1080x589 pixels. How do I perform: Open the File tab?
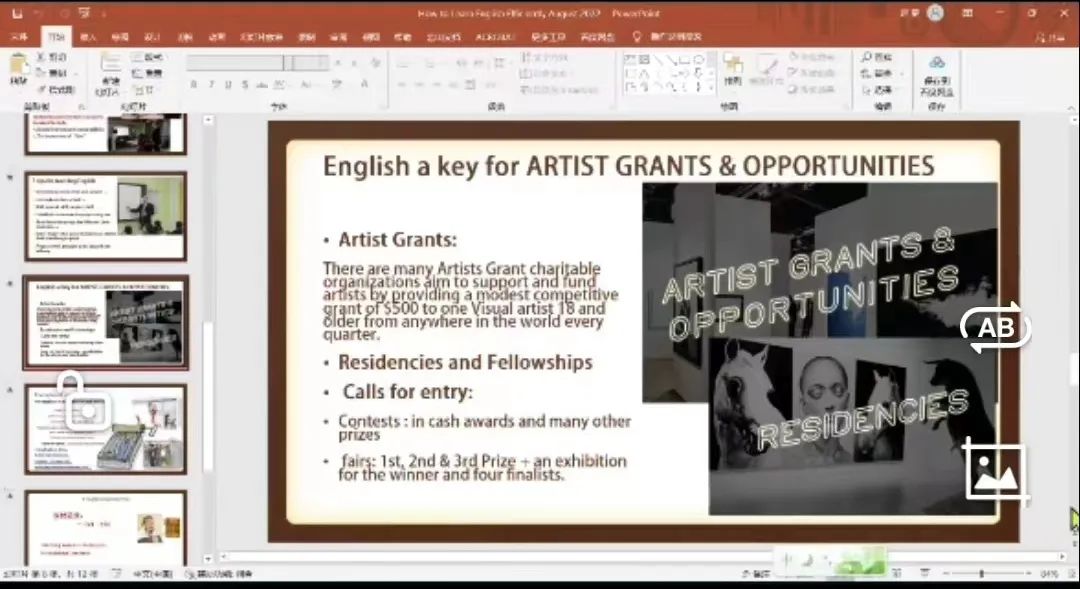(x=19, y=36)
